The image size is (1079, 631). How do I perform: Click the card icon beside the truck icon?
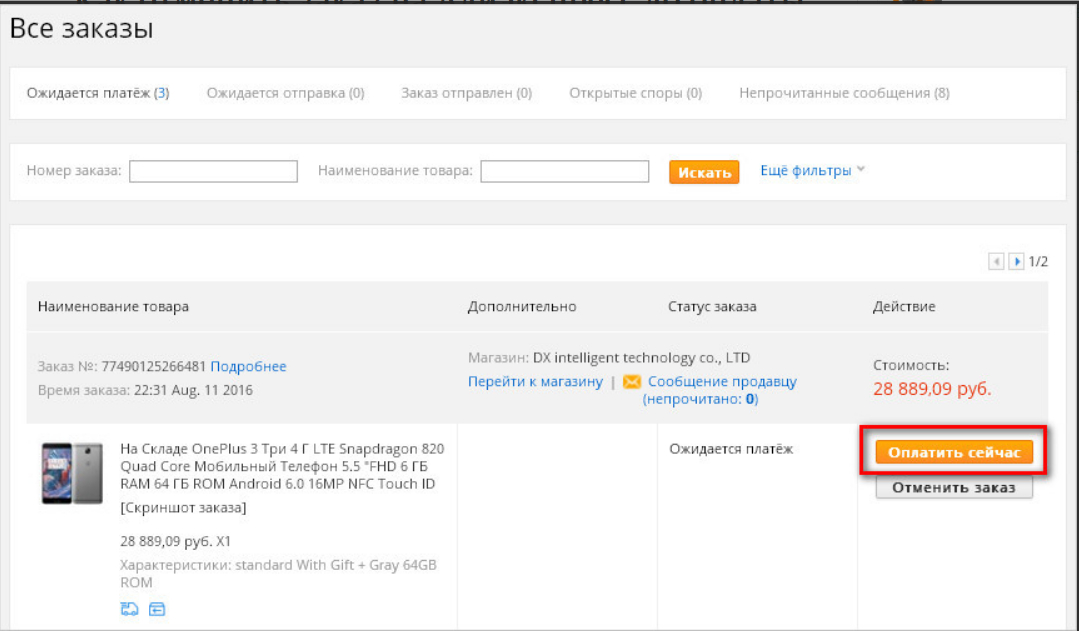coord(157,609)
